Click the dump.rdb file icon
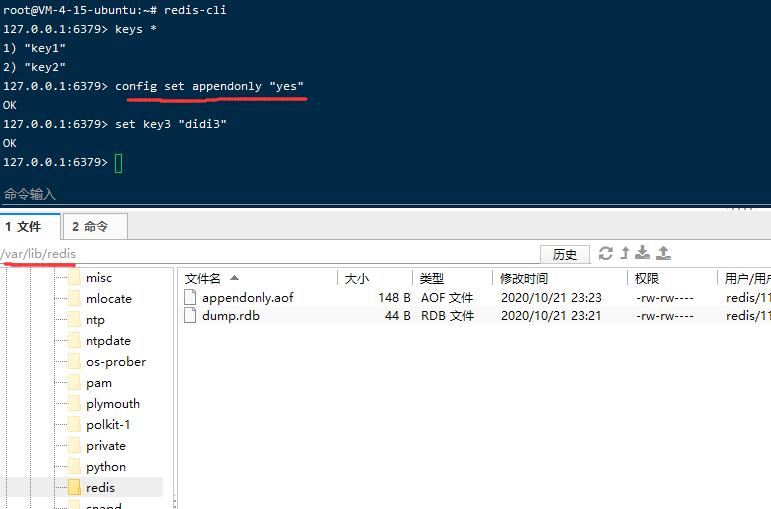This screenshot has height=509, width=771. [190, 315]
